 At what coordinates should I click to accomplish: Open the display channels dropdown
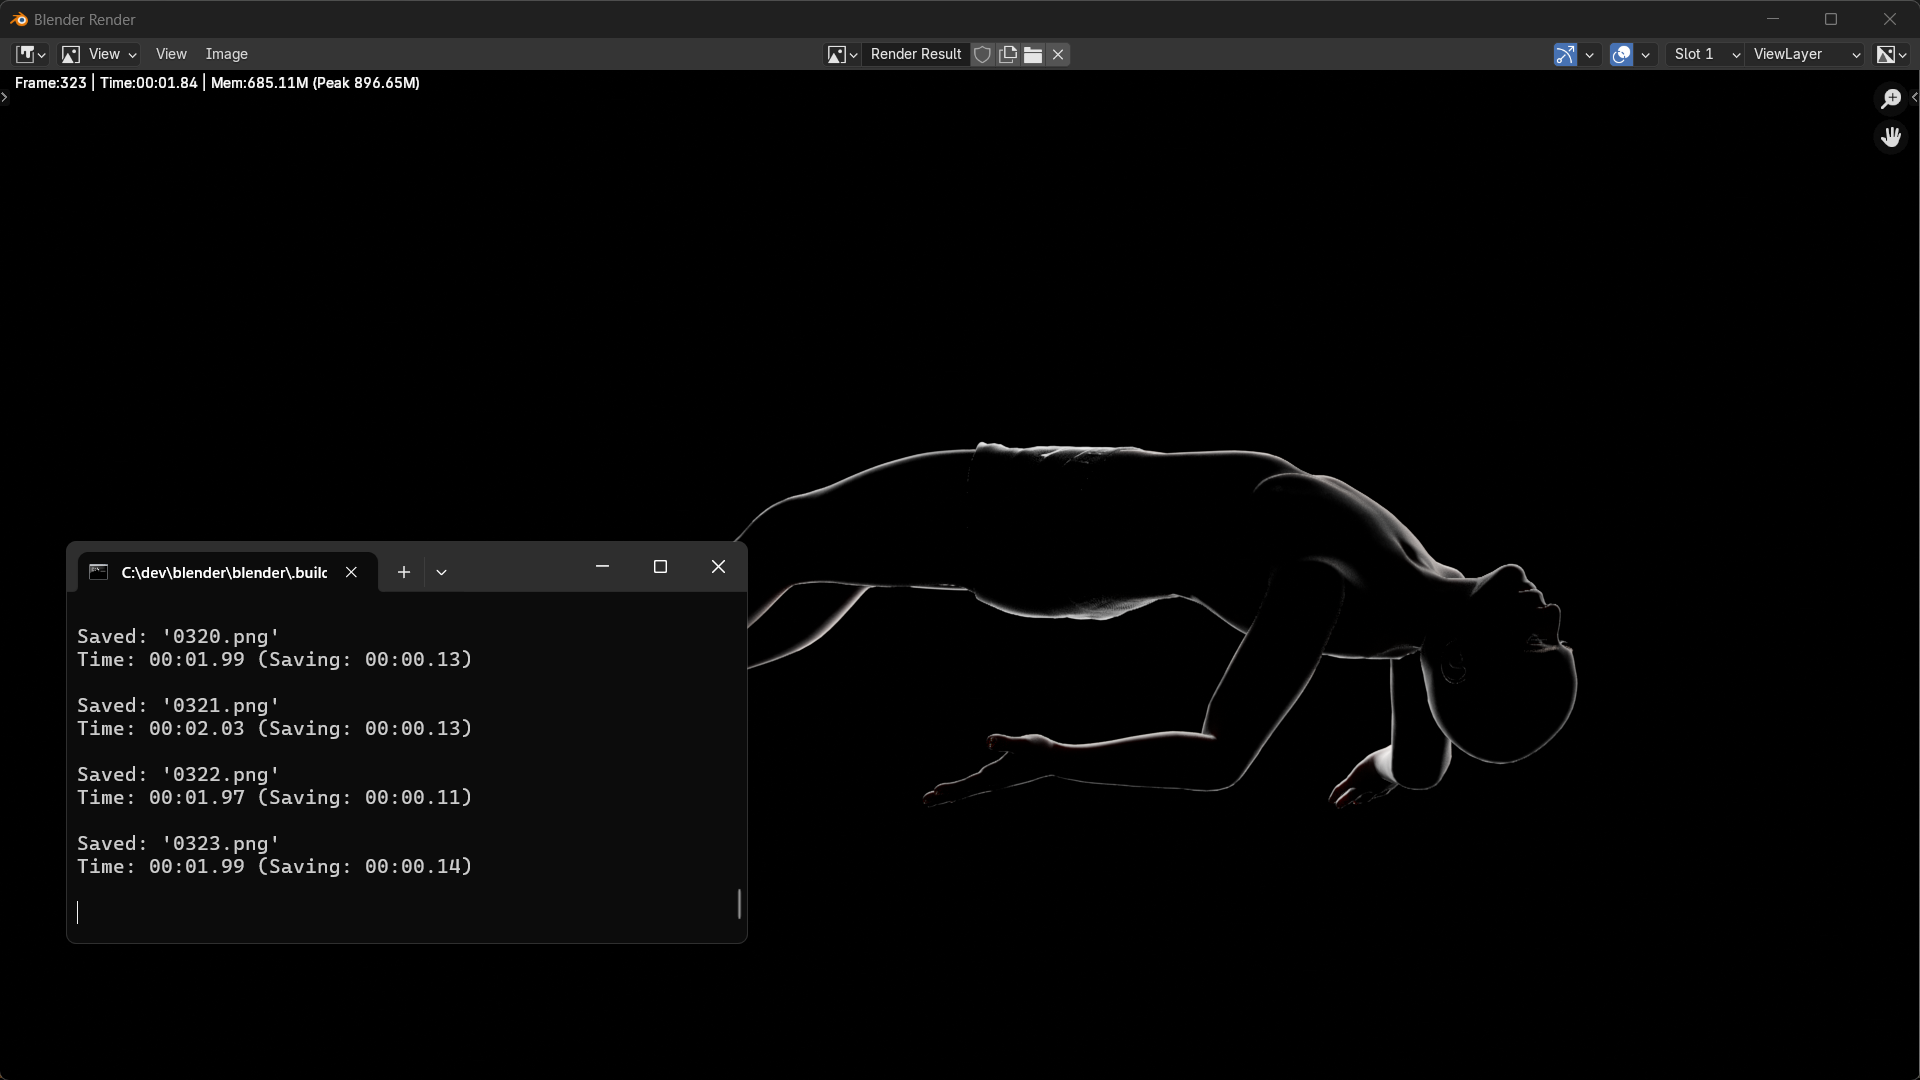coord(1890,54)
